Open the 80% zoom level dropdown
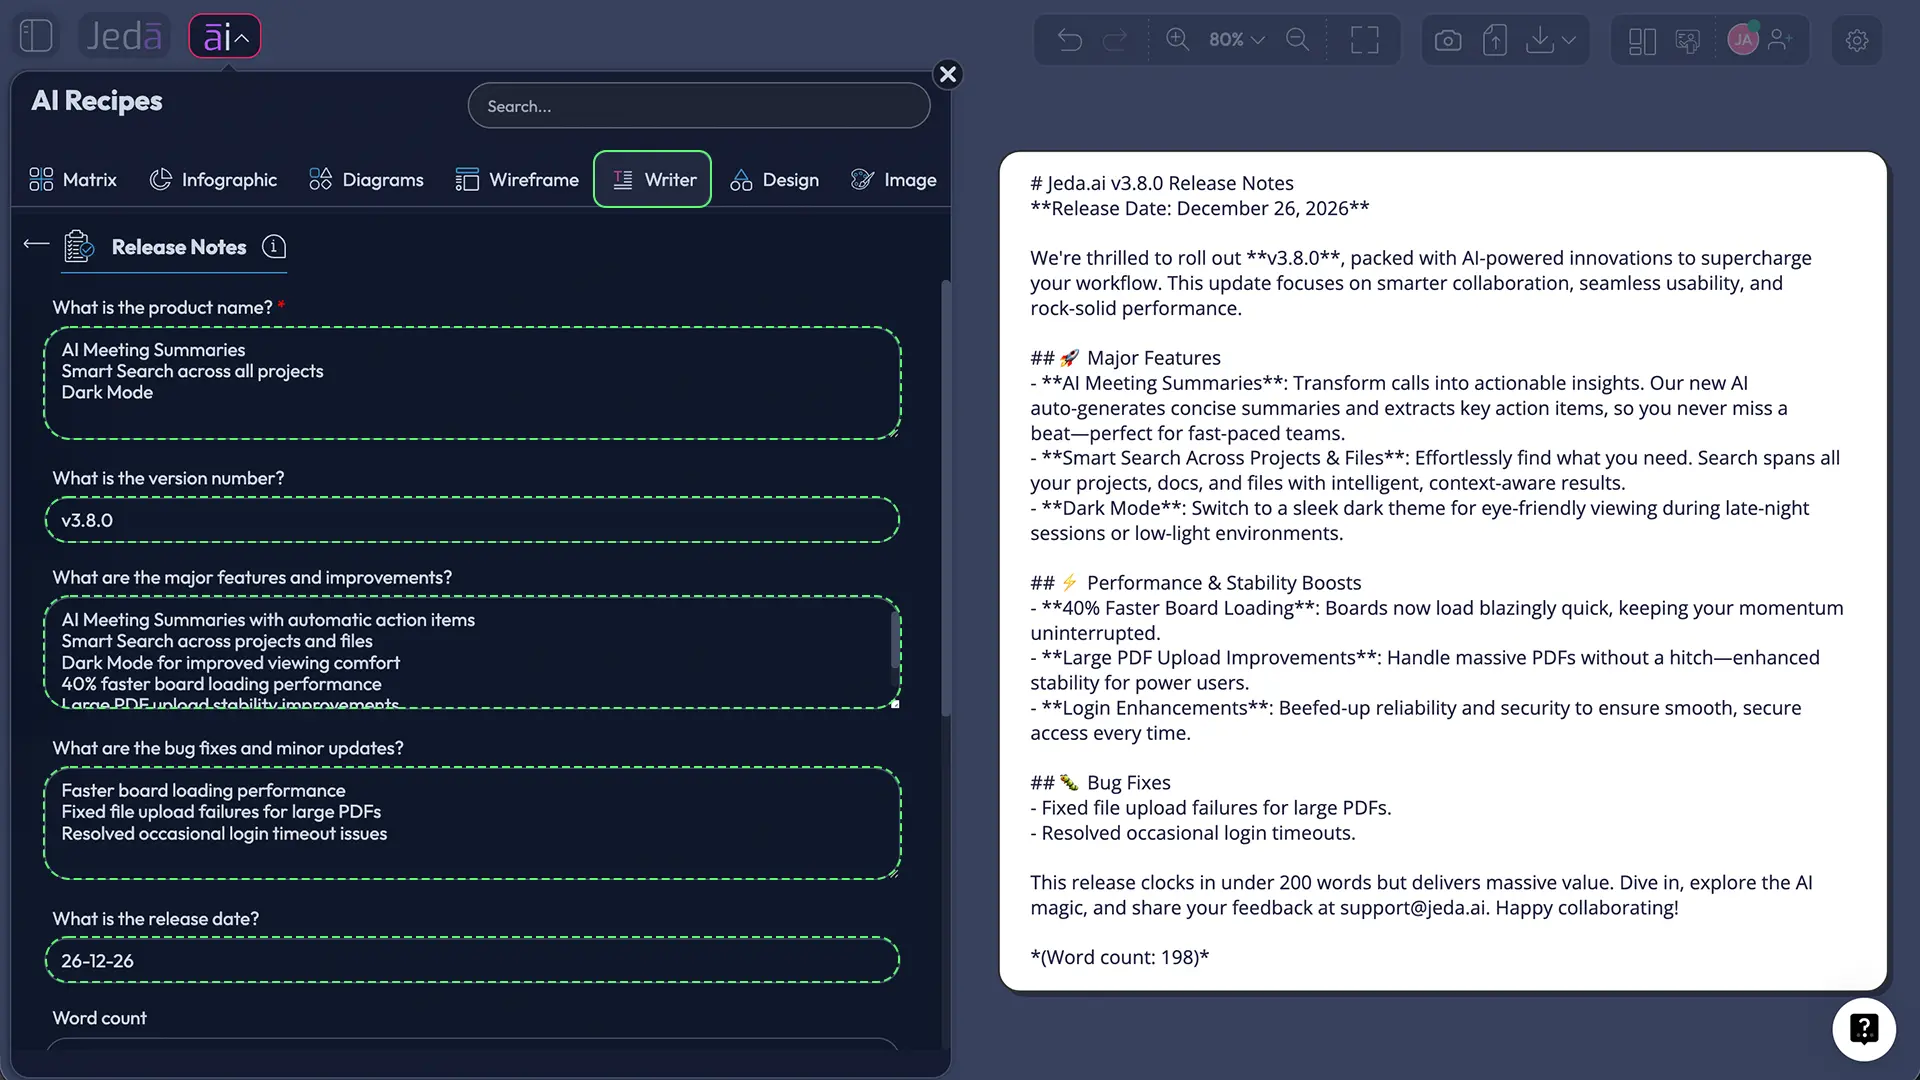 tap(1237, 39)
